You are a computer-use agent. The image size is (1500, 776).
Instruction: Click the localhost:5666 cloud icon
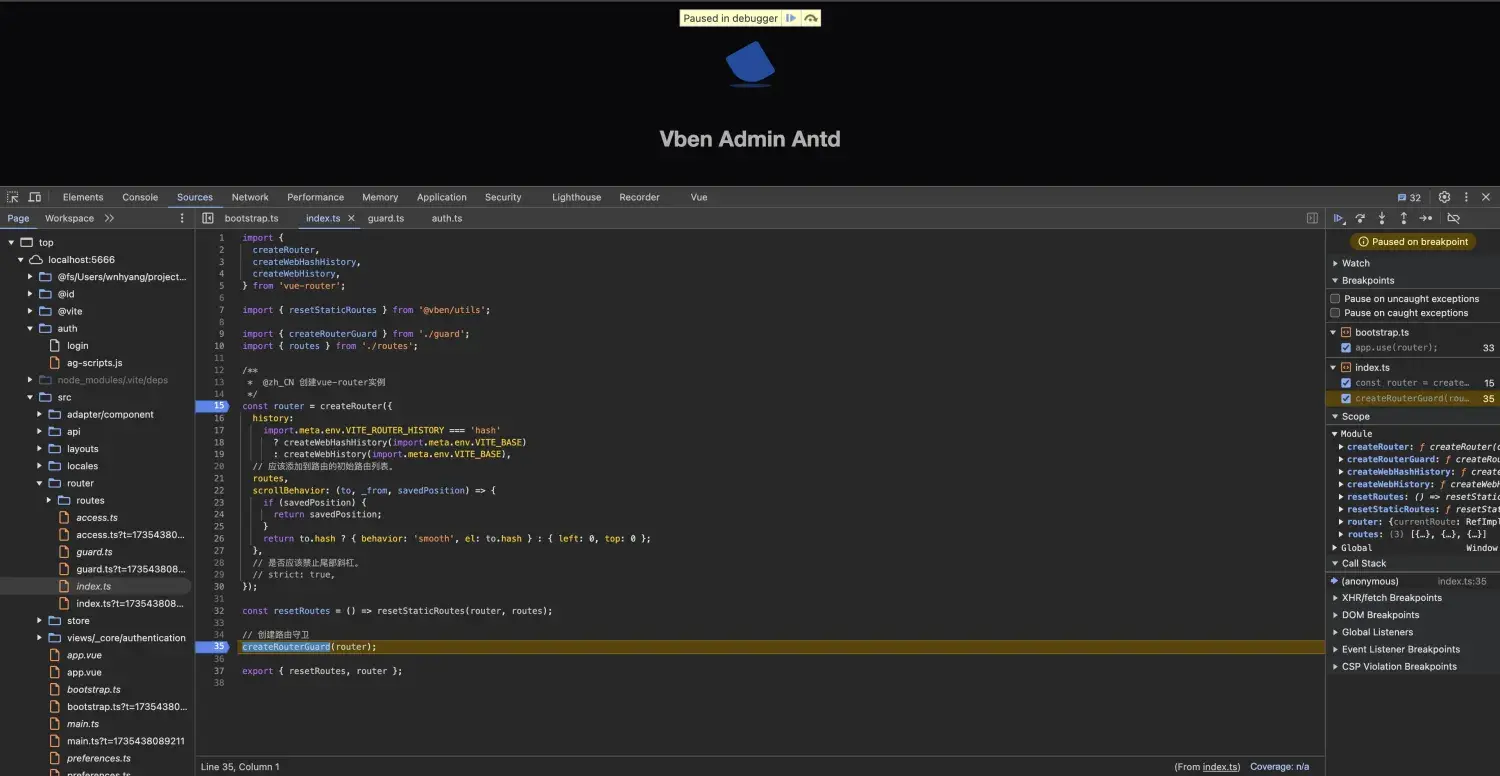point(36,259)
